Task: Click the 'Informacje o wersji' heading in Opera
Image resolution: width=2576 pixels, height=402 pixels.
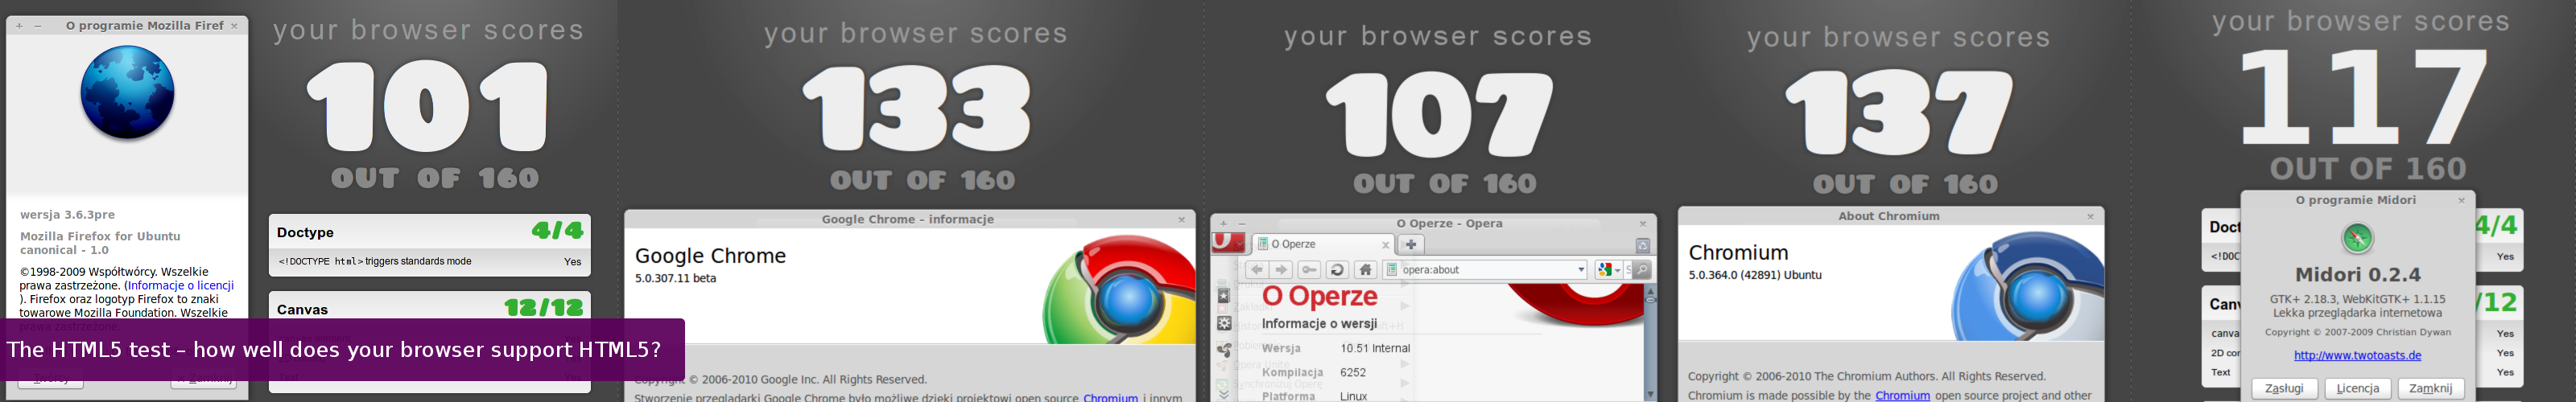Action: click(x=1319, y=323)
